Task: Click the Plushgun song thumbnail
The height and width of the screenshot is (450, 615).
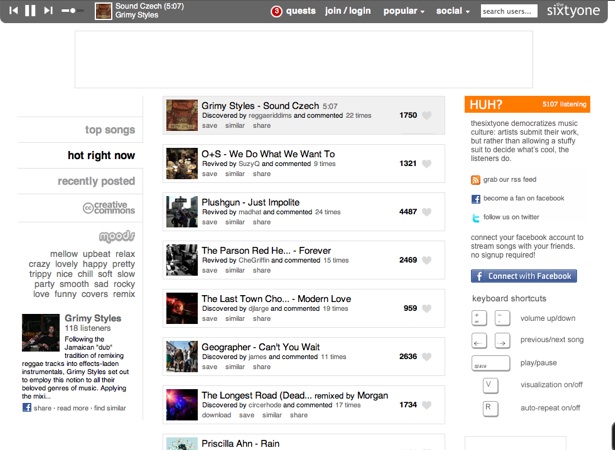Action: click(x=182, y=211)
